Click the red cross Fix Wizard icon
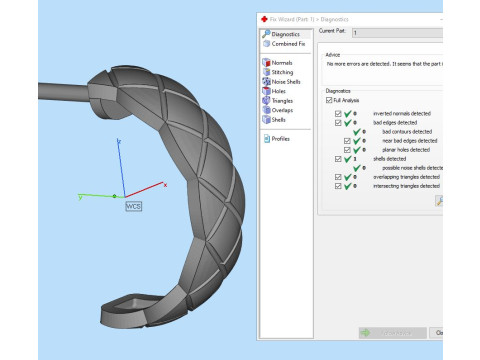 pyautogui.click(x=264, y=19)
